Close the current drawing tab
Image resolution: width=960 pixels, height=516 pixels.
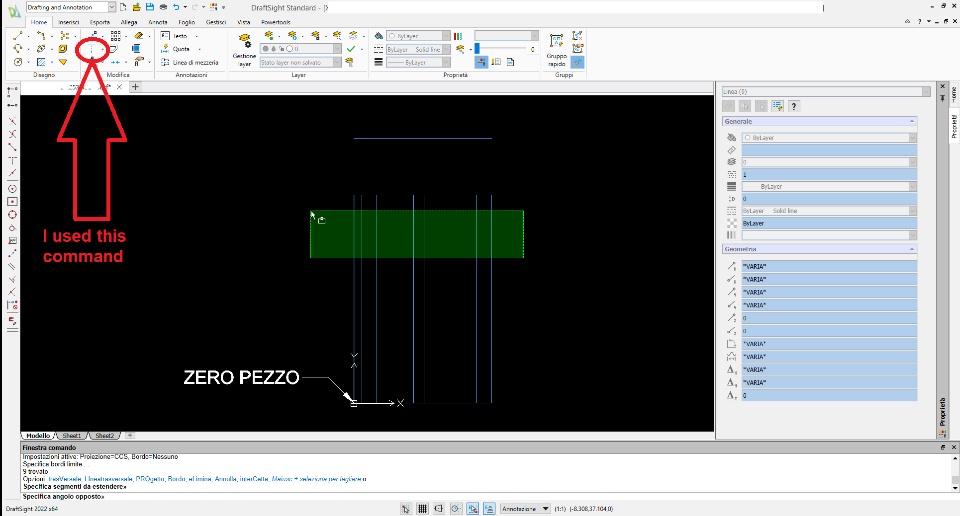[119, 87]
